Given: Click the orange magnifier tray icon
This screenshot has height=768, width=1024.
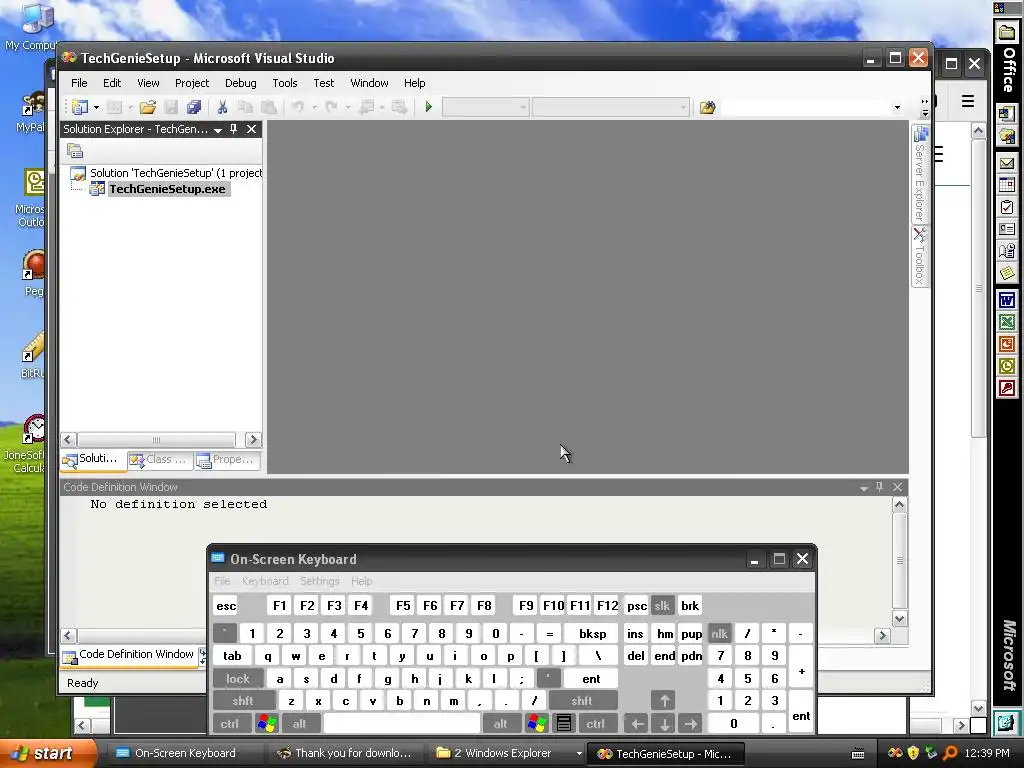Looking at the screenshot, I should [950, 753].
